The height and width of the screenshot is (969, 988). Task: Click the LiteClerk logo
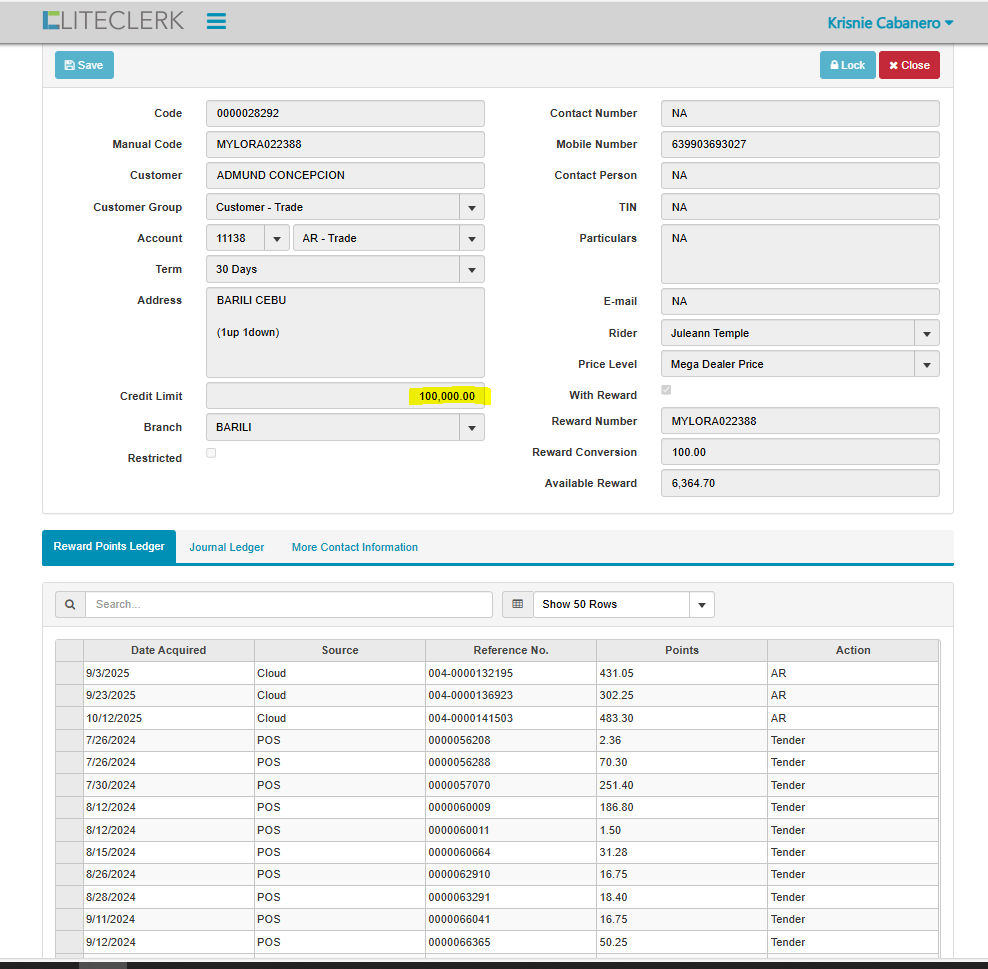click(113, 21)
